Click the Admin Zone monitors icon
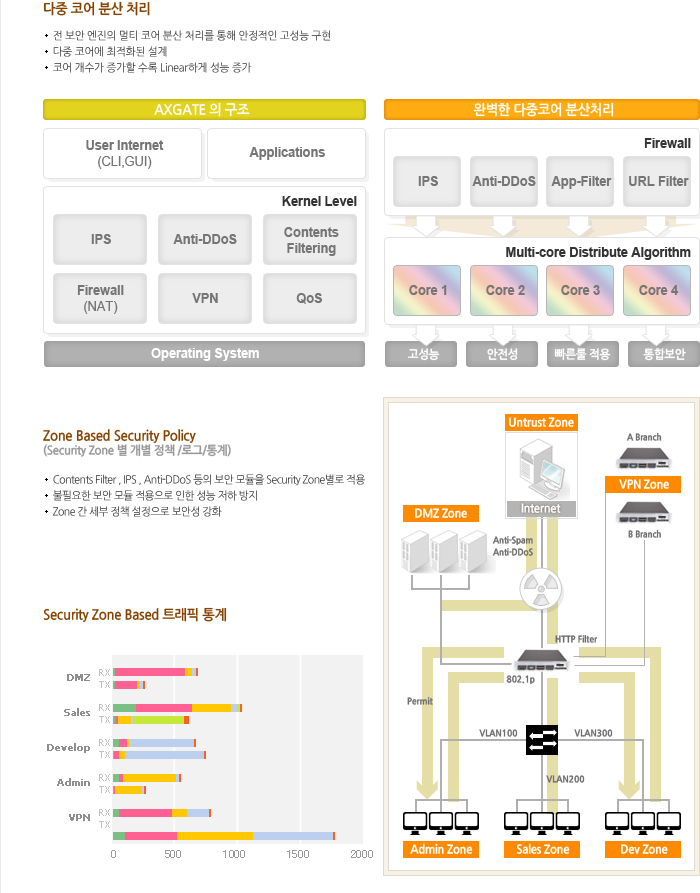This screenshot has height=893, width=700. (x=441, y=822)
